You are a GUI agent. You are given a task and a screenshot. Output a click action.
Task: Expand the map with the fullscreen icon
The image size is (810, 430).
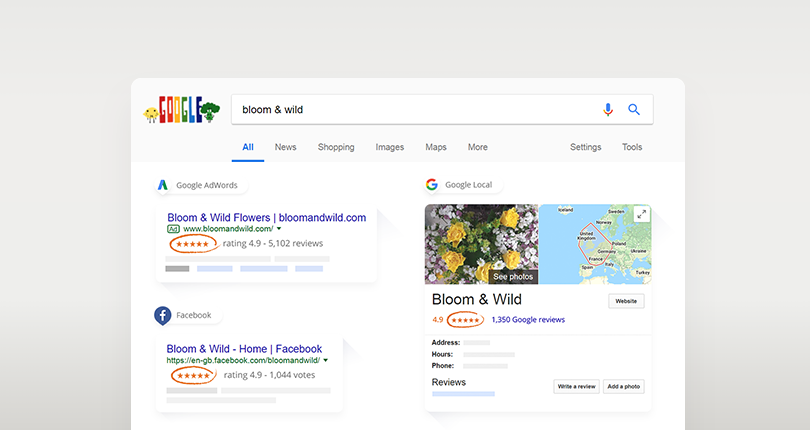point(642,214)
